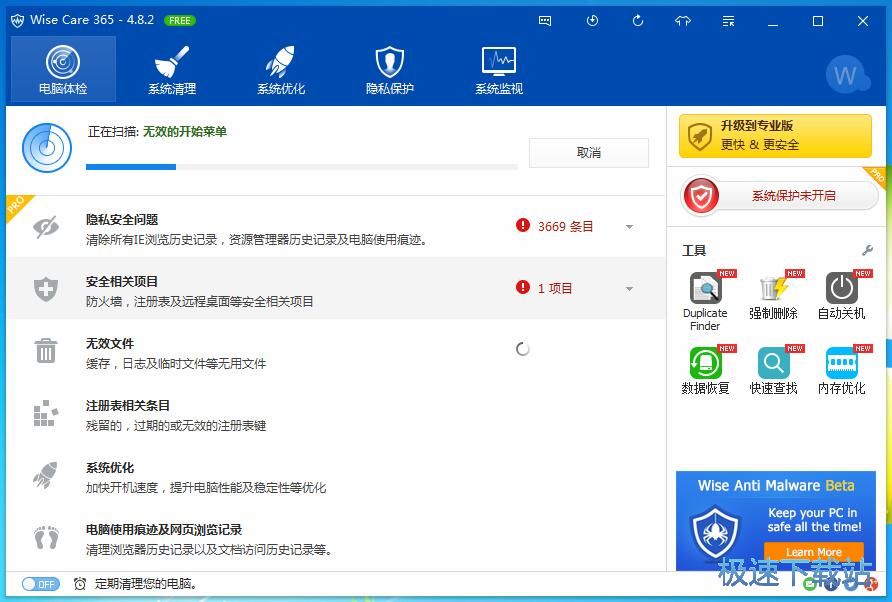Open the 自动关机 auto shutdown tool

coord(841,295)
